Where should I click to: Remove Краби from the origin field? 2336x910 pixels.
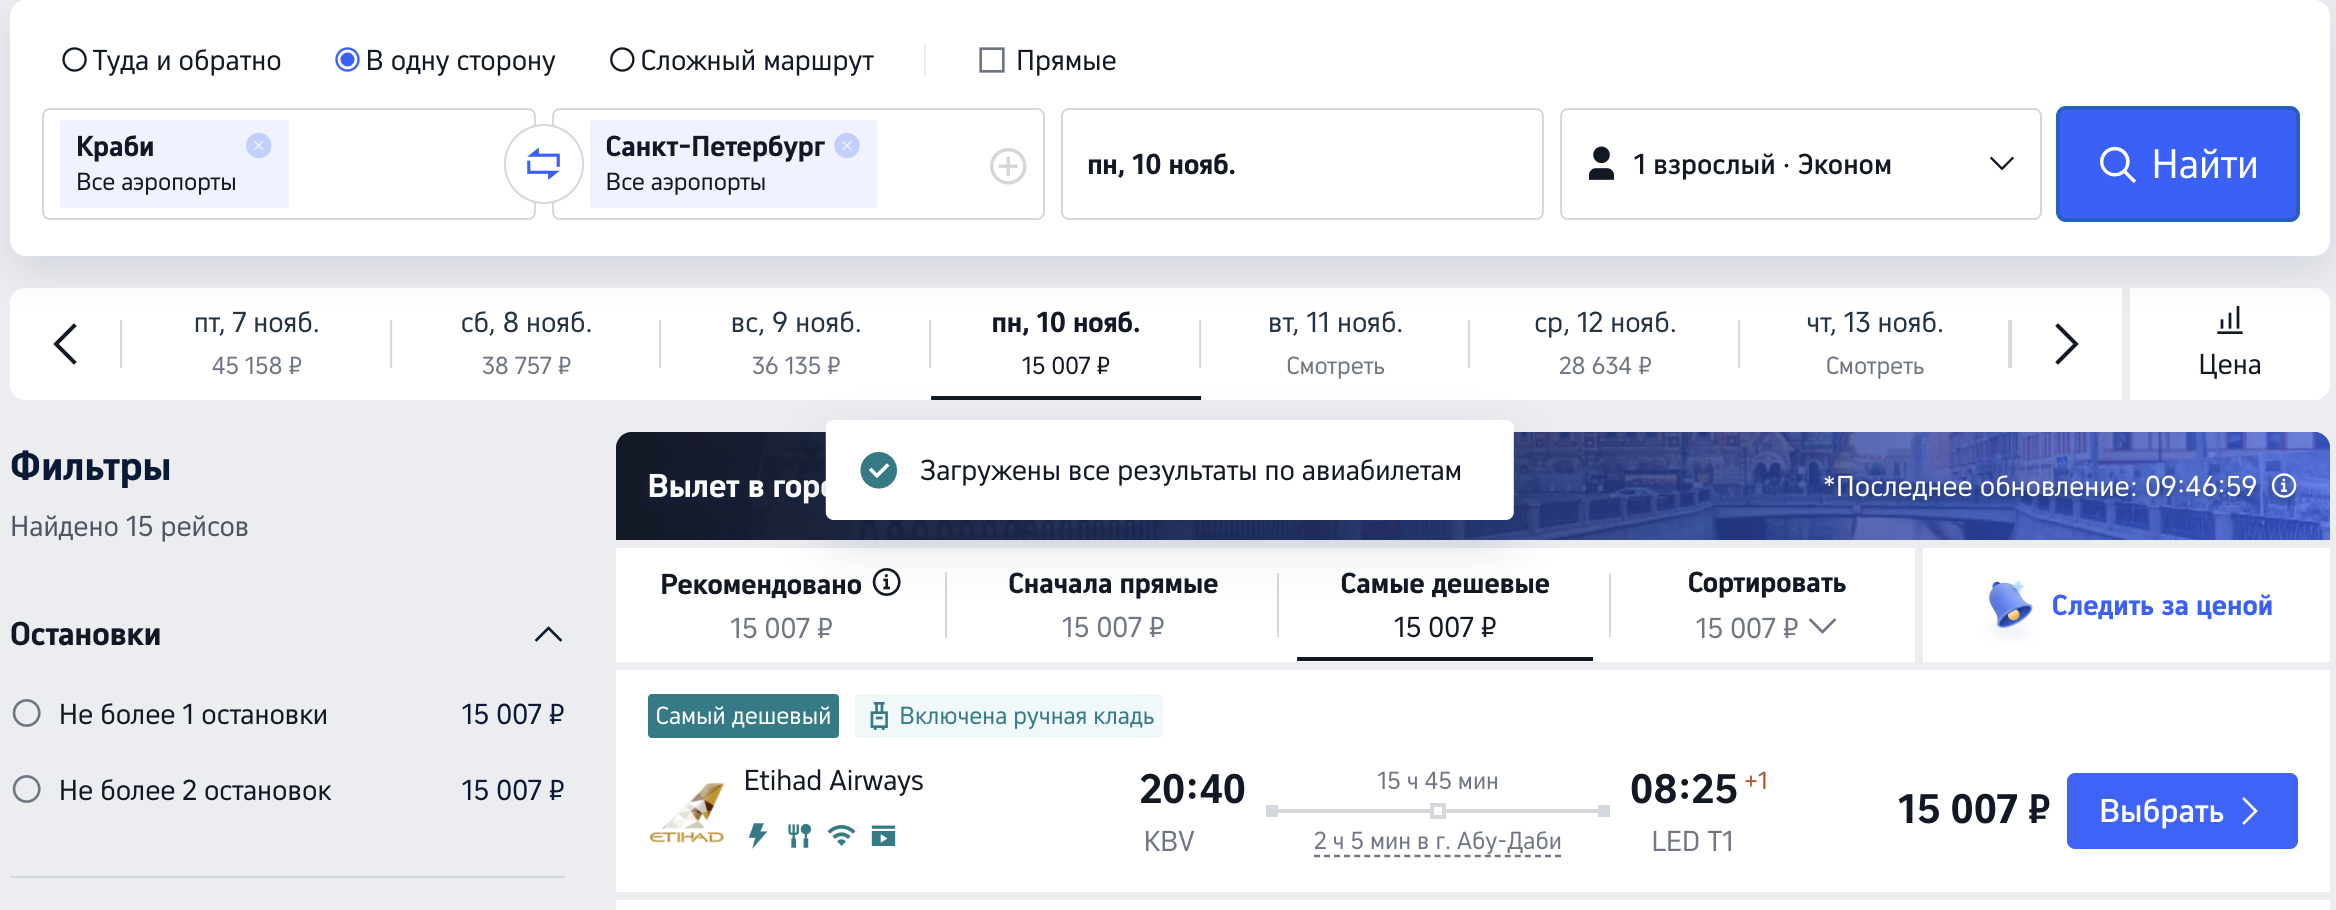pyautogui.click(x=258, y=146)
